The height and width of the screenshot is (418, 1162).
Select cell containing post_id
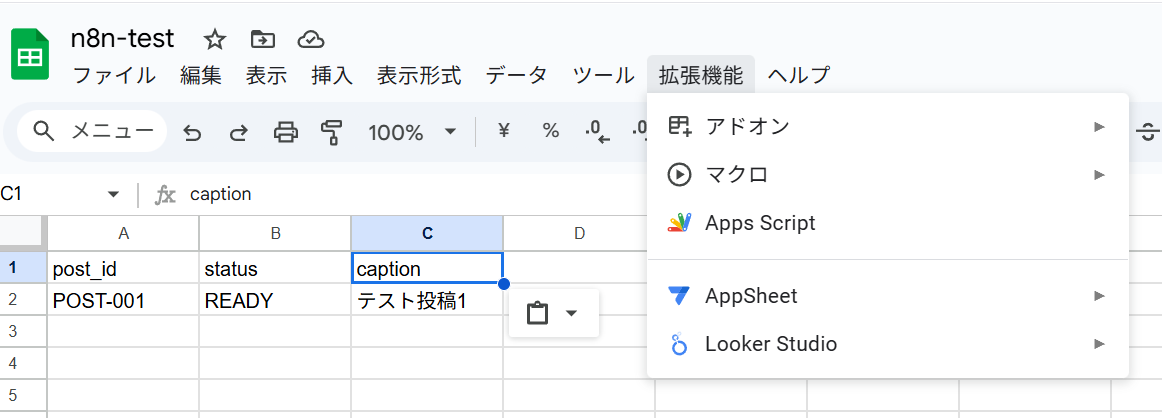[x=124, y=268]
